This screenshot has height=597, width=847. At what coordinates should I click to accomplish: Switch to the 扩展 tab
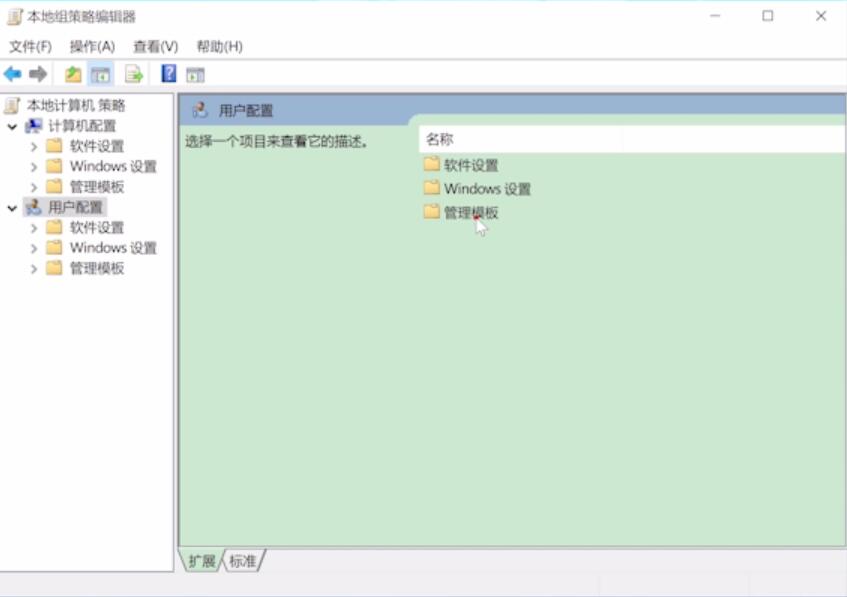pos(201,561)
